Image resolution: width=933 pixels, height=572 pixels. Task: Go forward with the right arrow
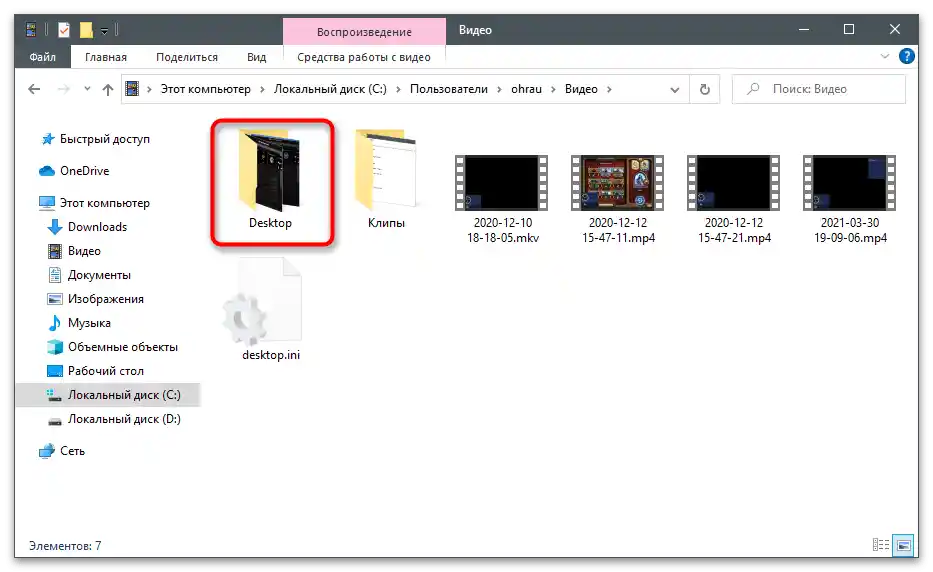pyautogui.click(x=63, y=89)
